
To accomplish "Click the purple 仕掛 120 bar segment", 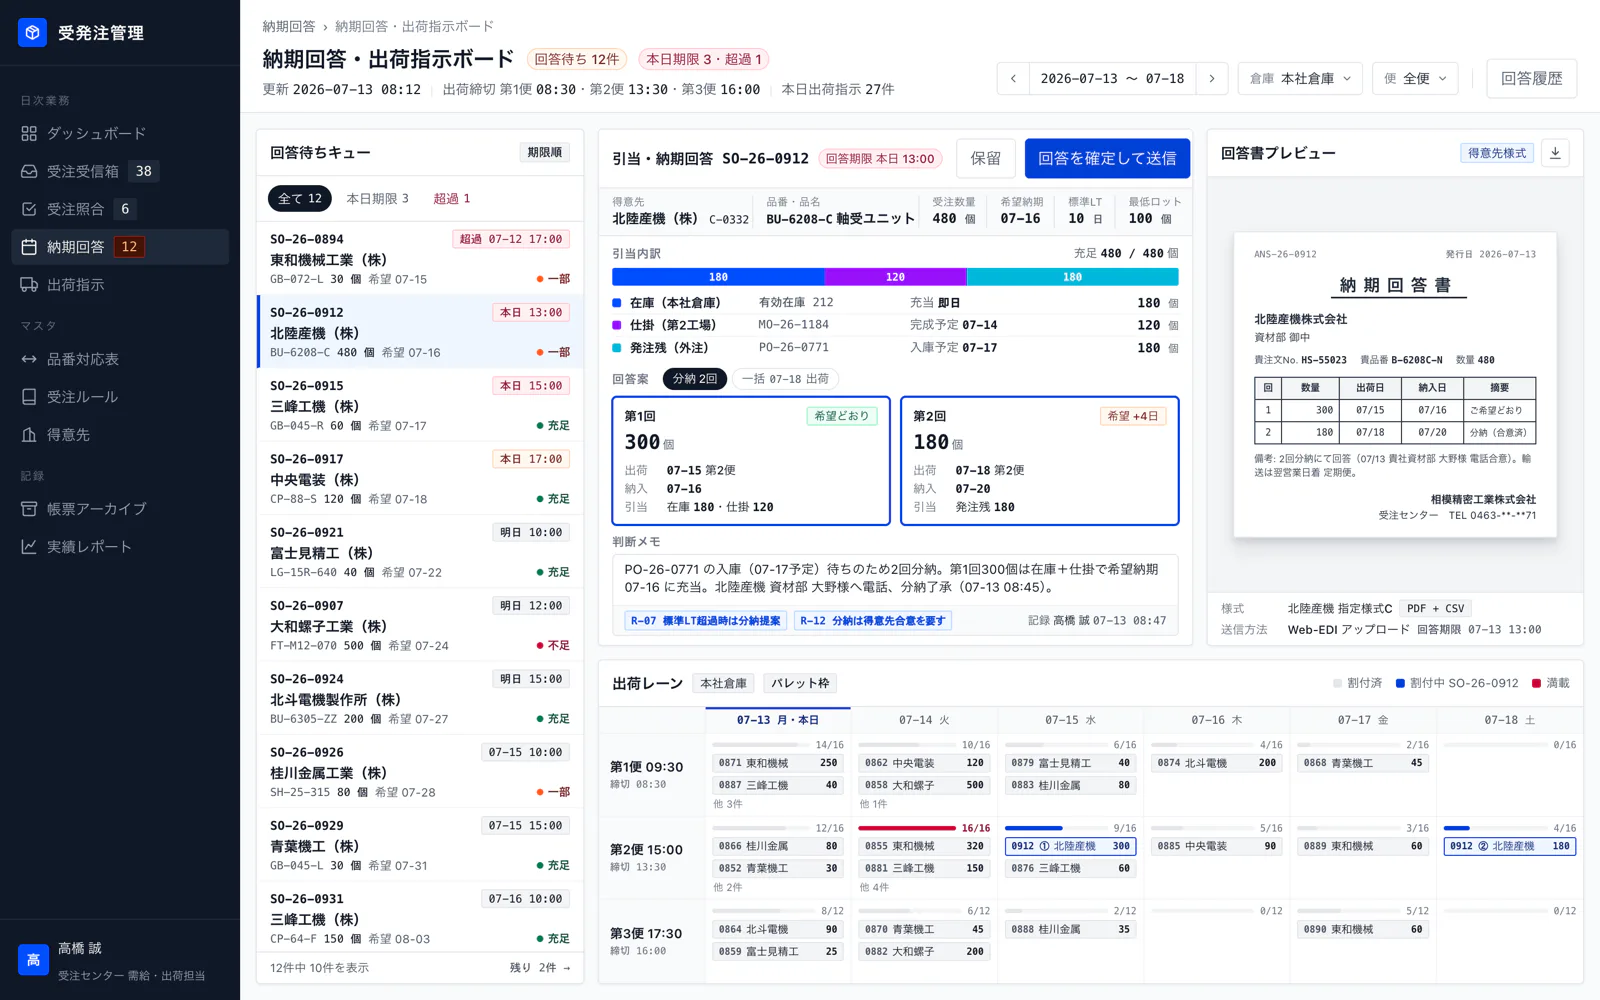I will pos(895,277).
